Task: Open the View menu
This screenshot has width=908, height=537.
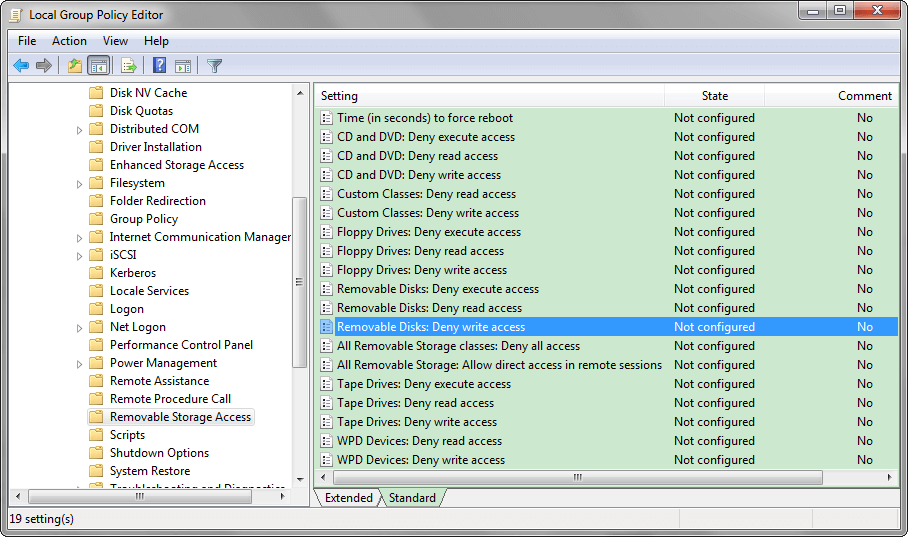Action: pos(115,41)
